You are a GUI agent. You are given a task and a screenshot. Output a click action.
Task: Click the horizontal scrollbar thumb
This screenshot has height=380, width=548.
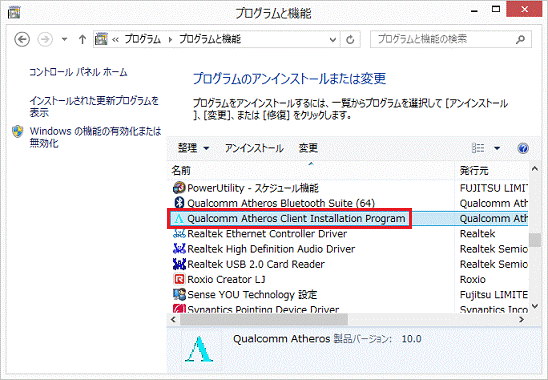(x=264, y=320)
